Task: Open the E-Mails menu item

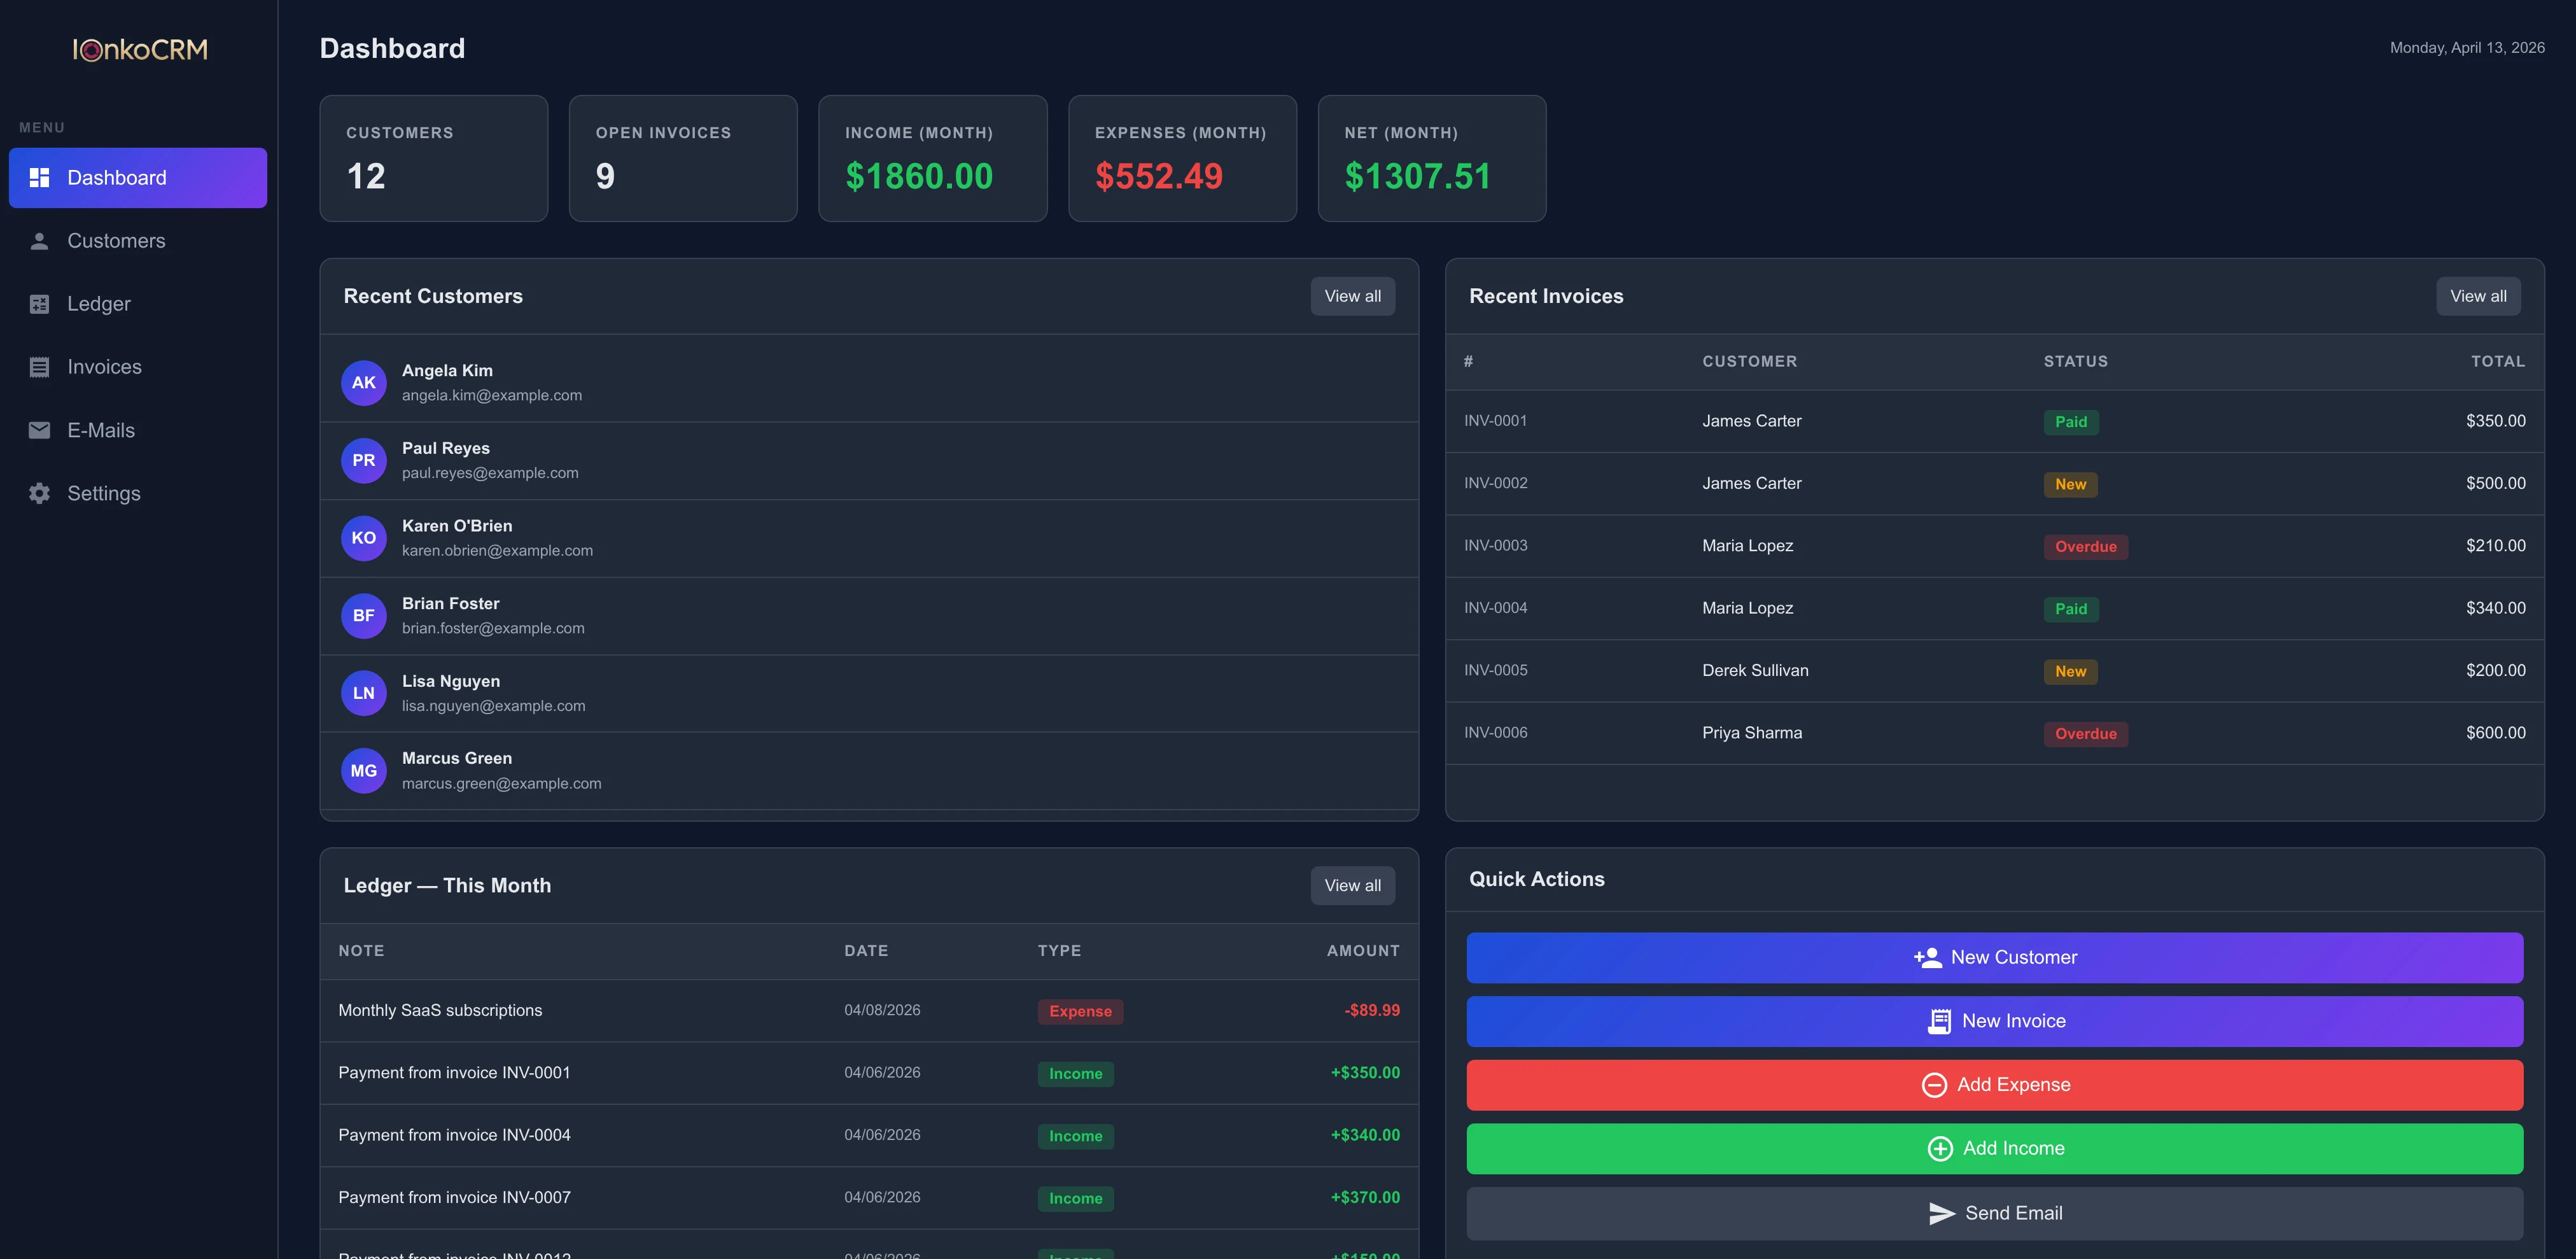Action: pyautogui.click(x=138, y=430)
